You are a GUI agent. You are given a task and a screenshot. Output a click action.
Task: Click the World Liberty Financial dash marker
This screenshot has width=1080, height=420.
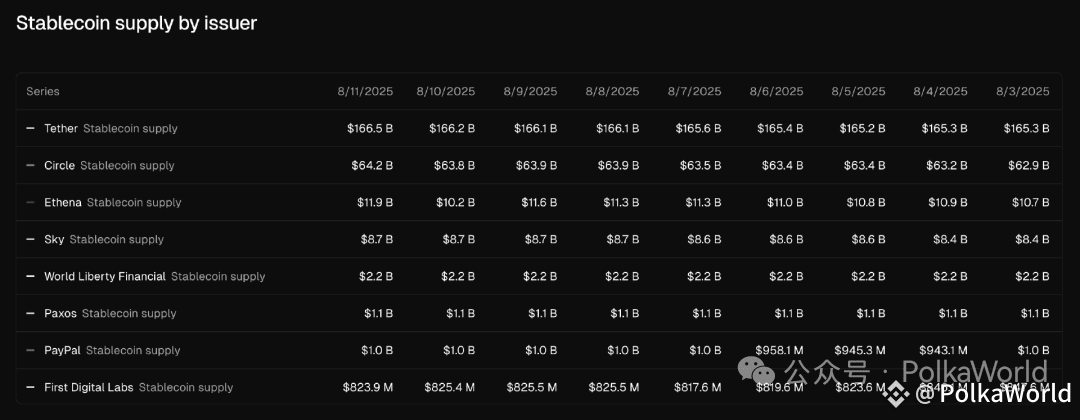point(30,276)
